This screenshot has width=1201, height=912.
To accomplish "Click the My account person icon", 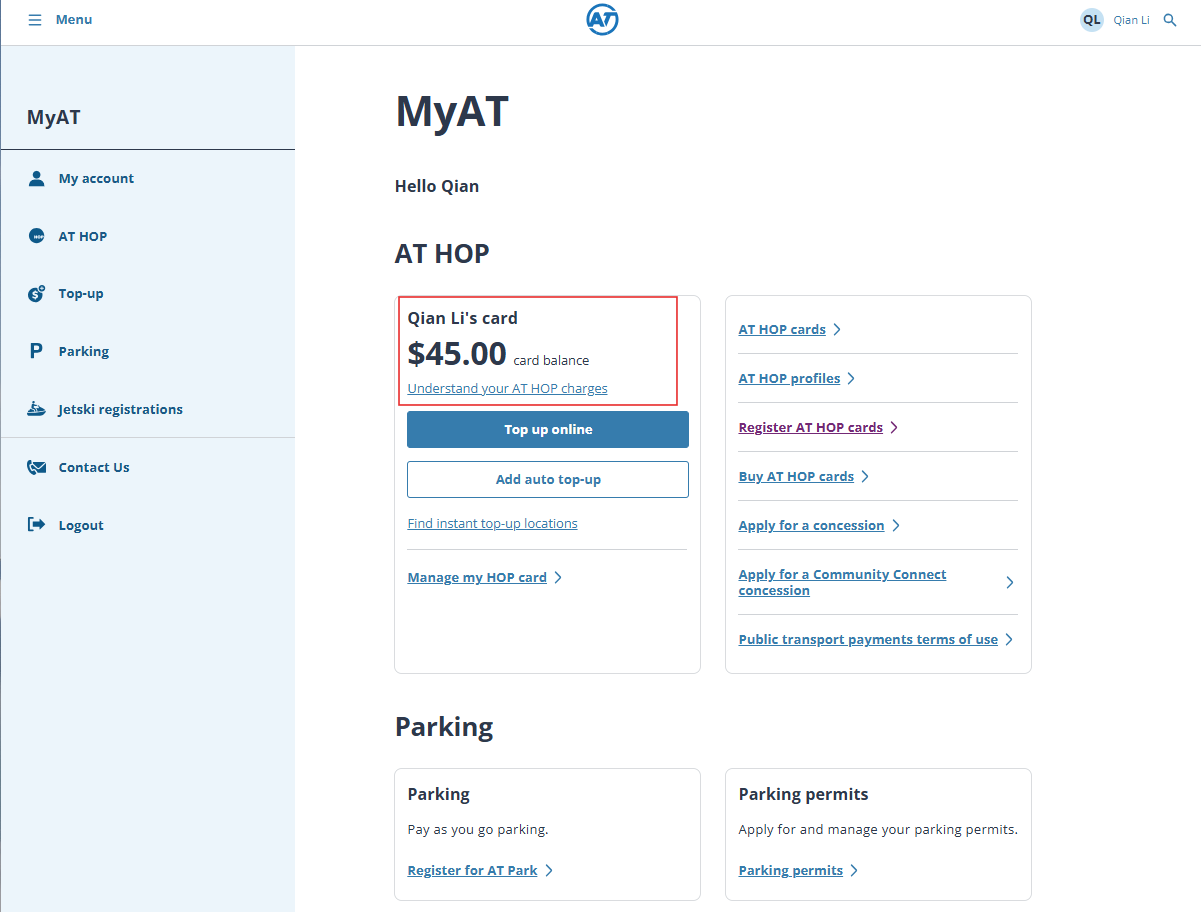I will point(37,178).
